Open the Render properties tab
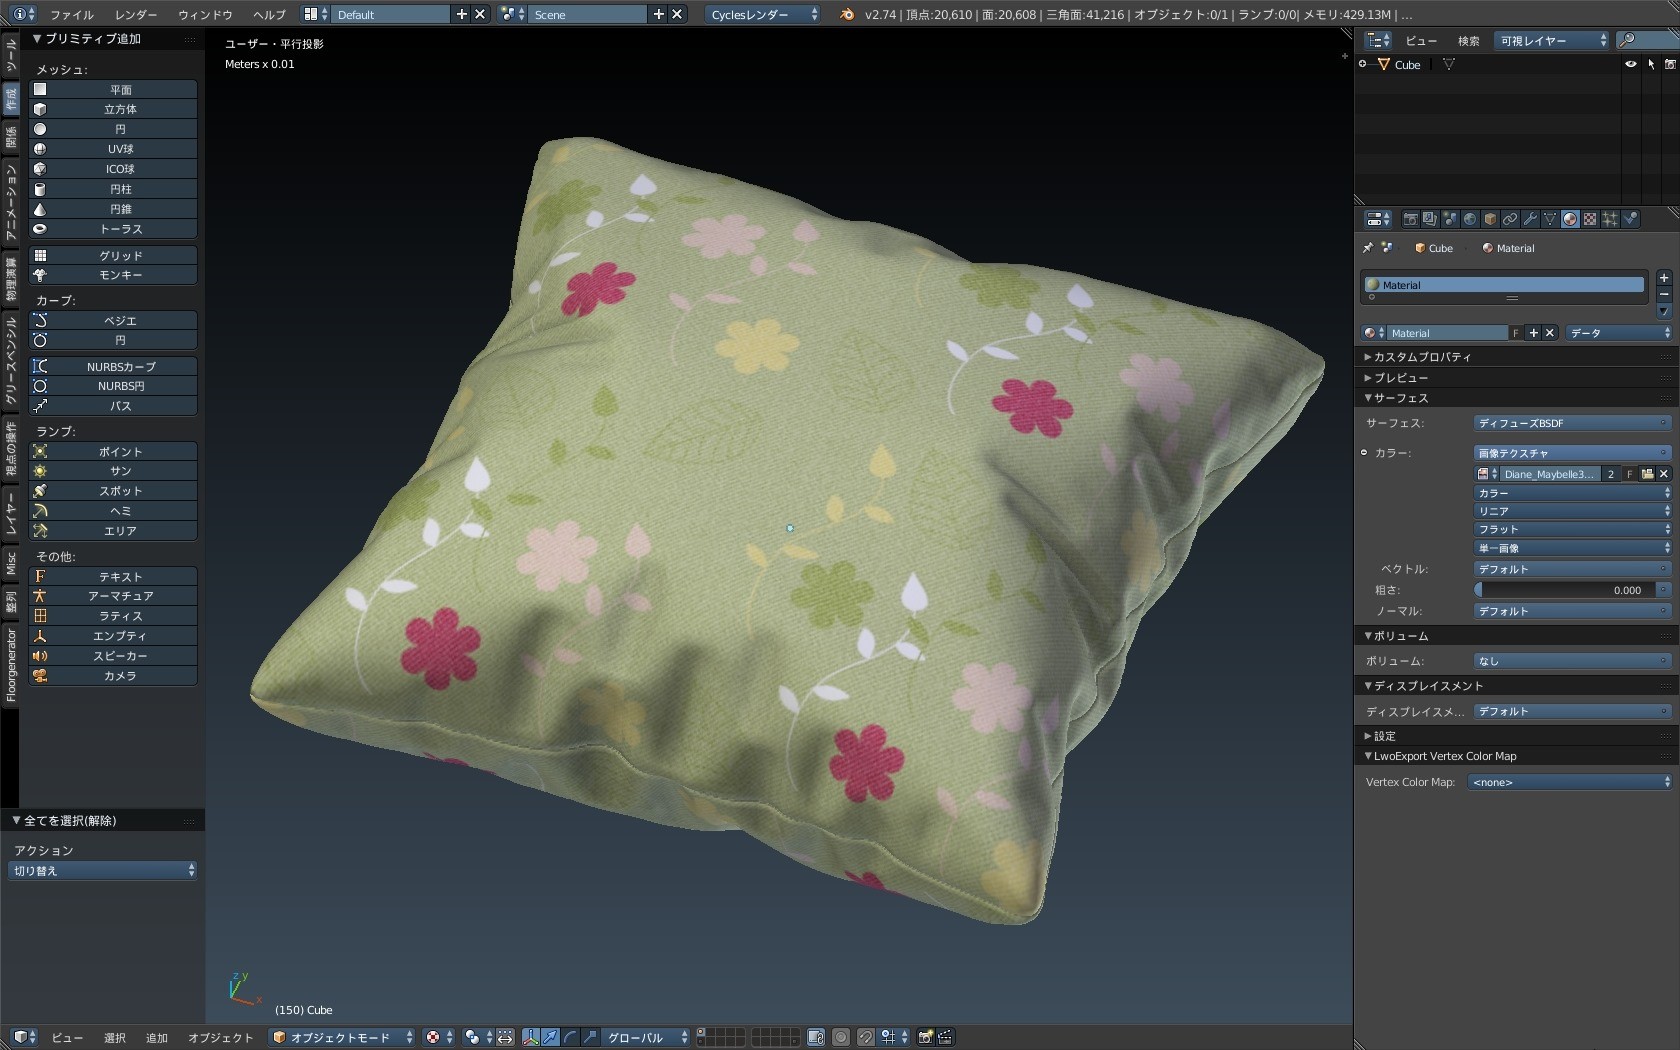This screenshot has width=1680, height=1050. (1411, 219)
